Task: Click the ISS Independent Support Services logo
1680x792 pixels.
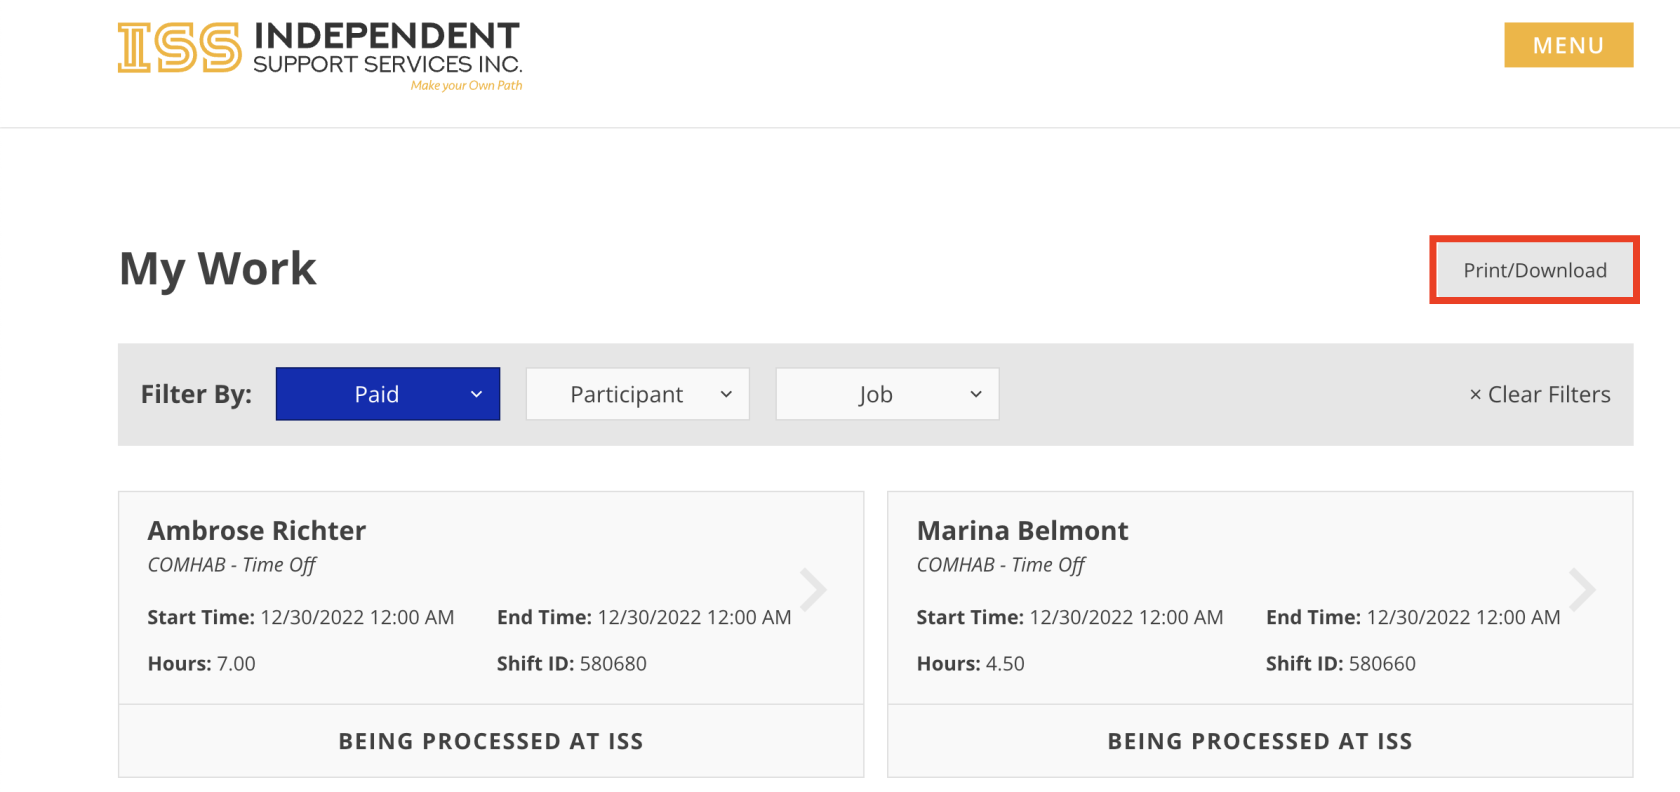Action: point(320,56)
